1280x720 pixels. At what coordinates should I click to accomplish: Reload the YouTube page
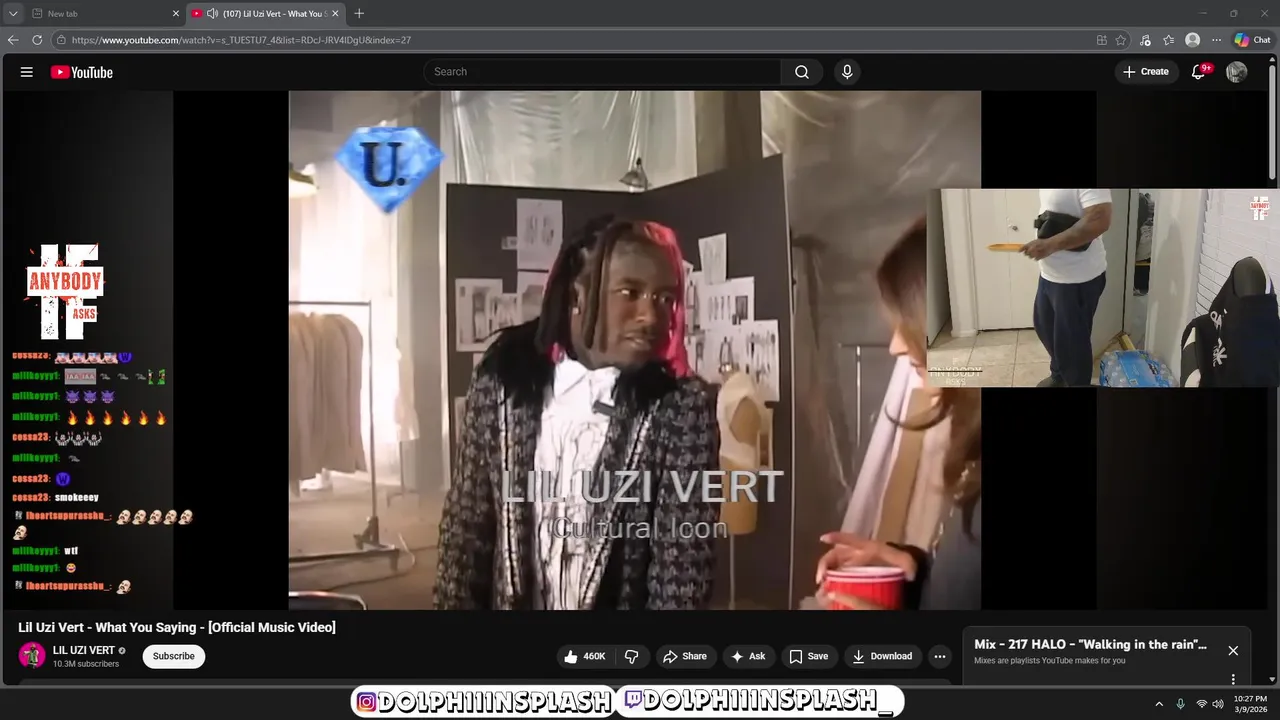coord(37,40)
